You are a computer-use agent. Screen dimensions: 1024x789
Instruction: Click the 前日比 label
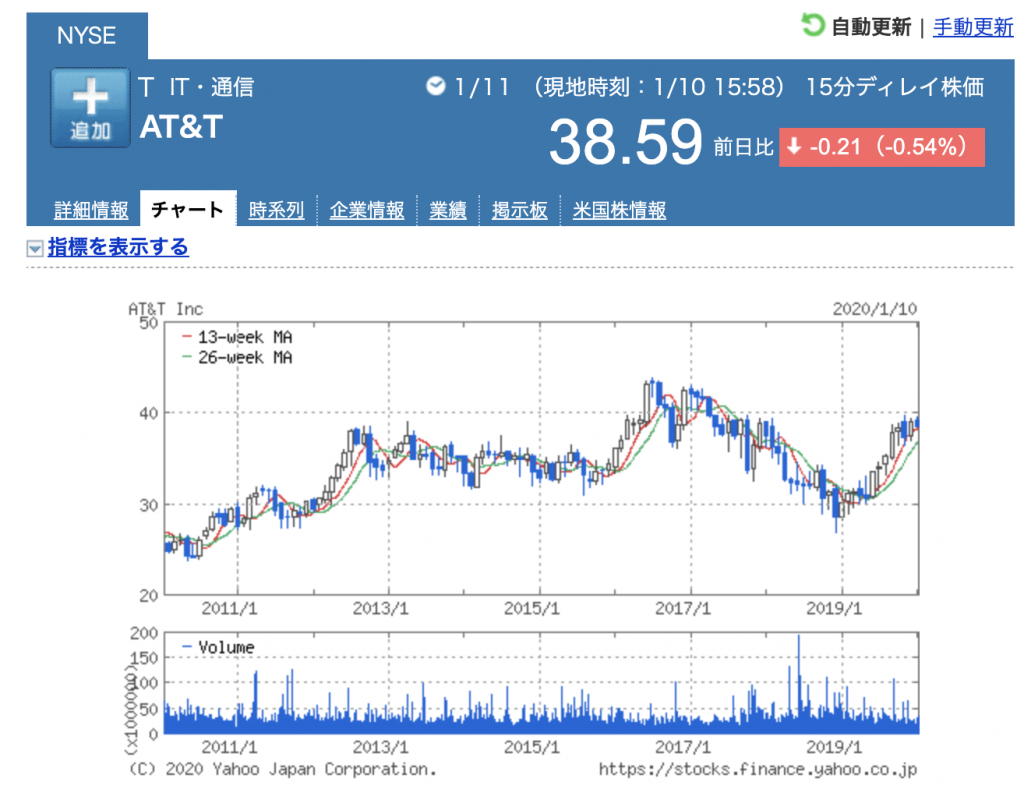tap(743, 147)
